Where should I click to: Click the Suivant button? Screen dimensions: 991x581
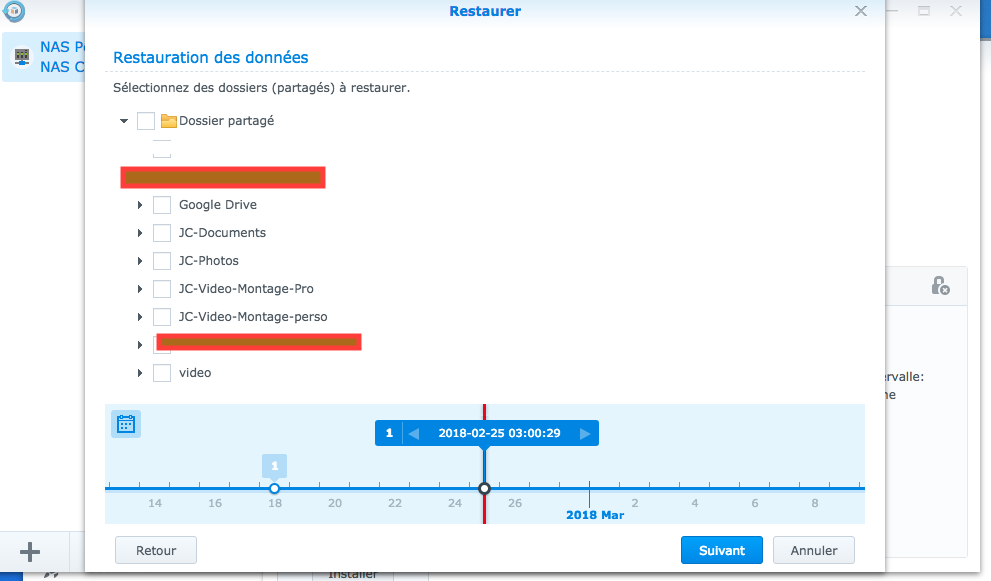(722, 551)
